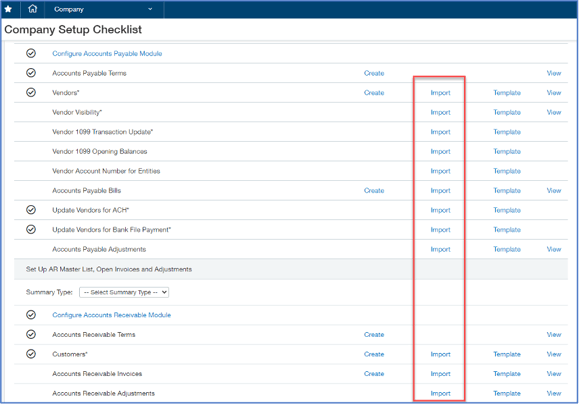Screen dimensions: 579x405
Task: Click check icon beside Update Vendors for Bank File Payment
Action: (x=31, y=230)
